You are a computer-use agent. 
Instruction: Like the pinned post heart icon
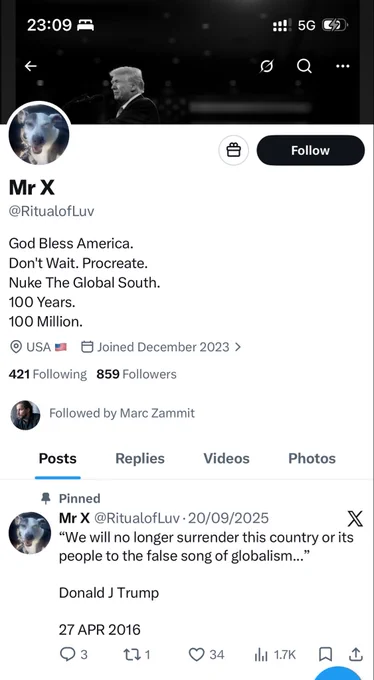pyautogui.click(x=207, y=654)
